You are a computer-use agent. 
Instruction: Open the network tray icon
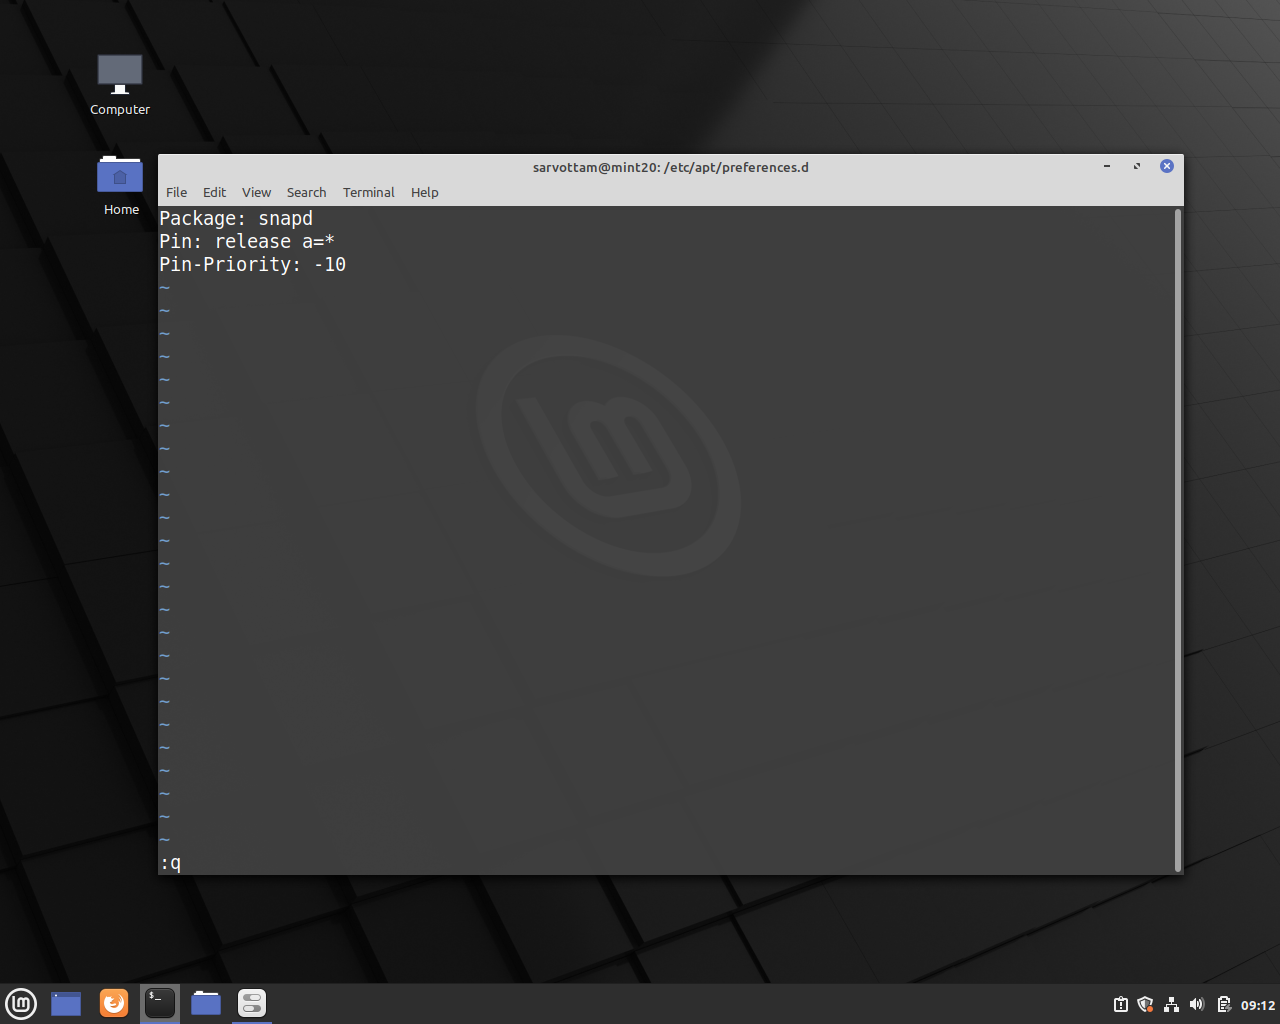pyautogui.click(x=1171, y=1004)
